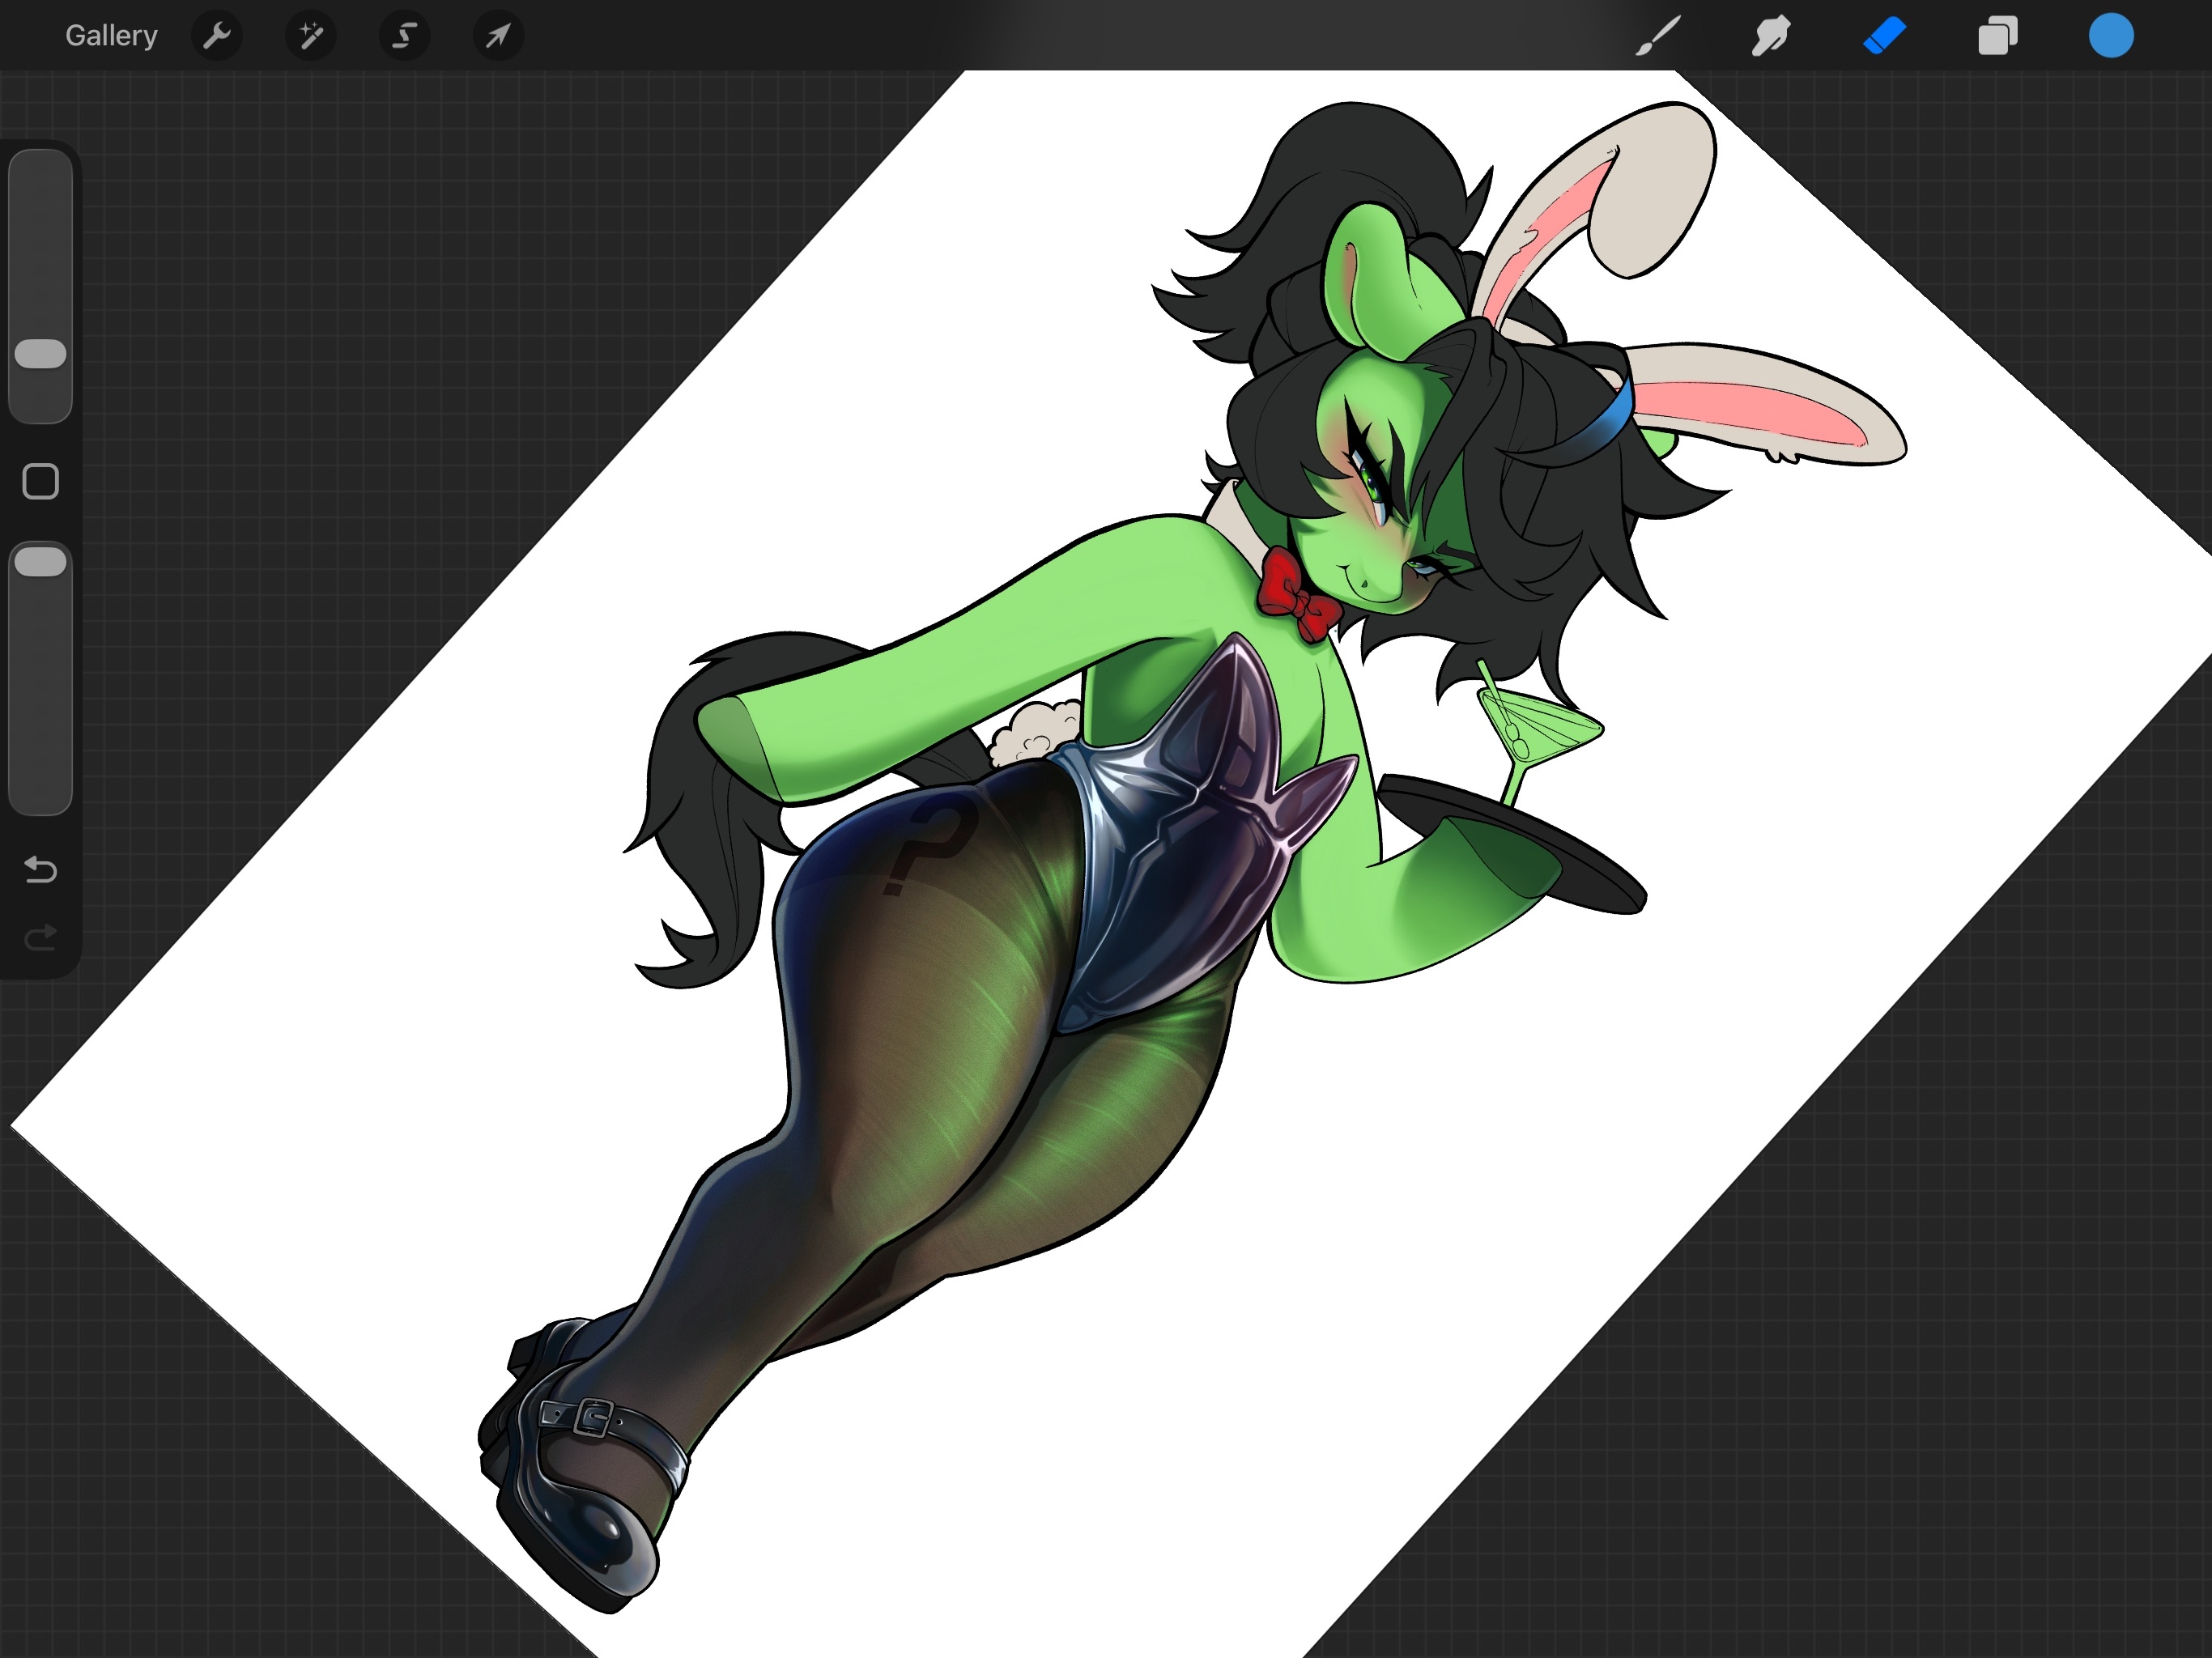Screen dimensions: 2212x1658
Task: Click the brush size slider handle
Action: point(40,353)
